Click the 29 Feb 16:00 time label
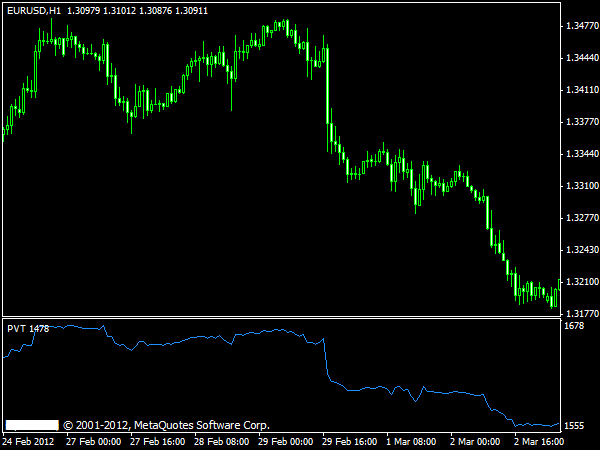Screen dimensions: 600x450 [349, 442]
